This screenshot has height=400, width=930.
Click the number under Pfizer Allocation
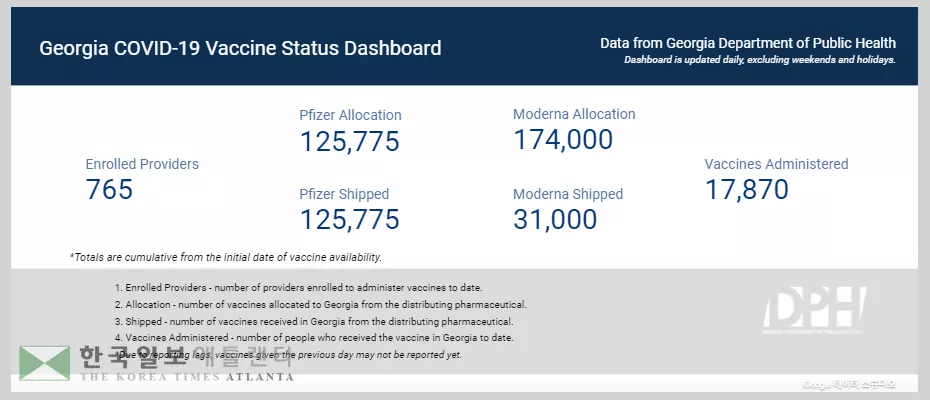[x=349, y=141]
